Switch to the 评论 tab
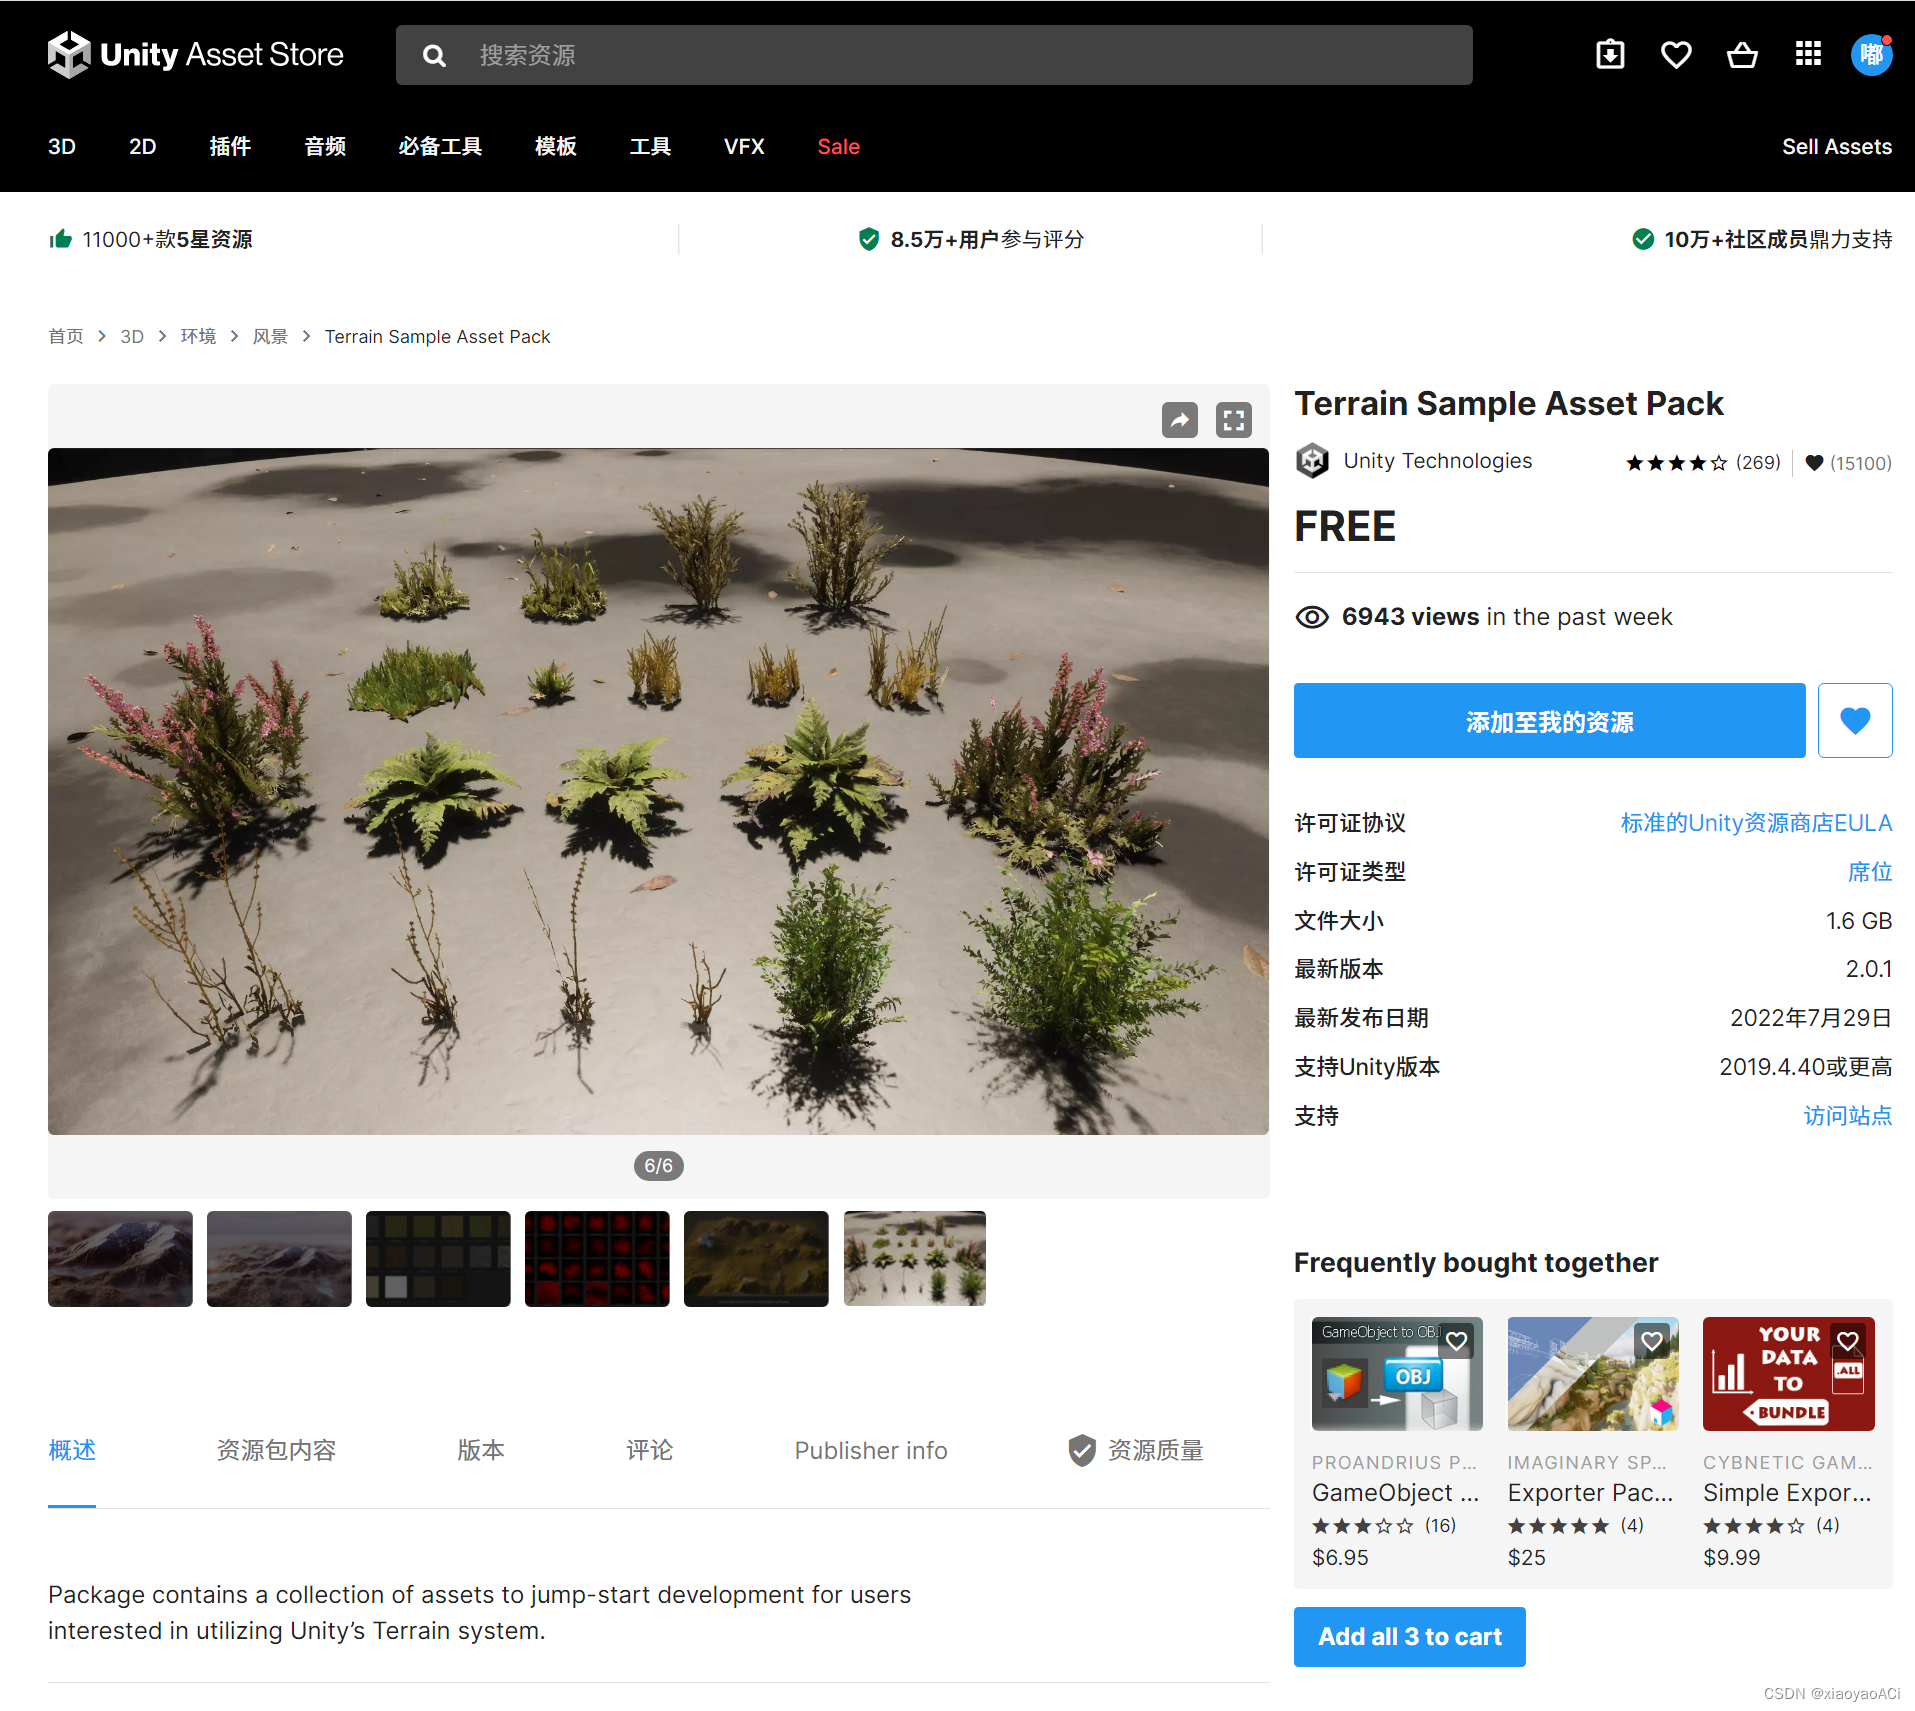This screenshot has width=1915, height=1711. 650,1450
